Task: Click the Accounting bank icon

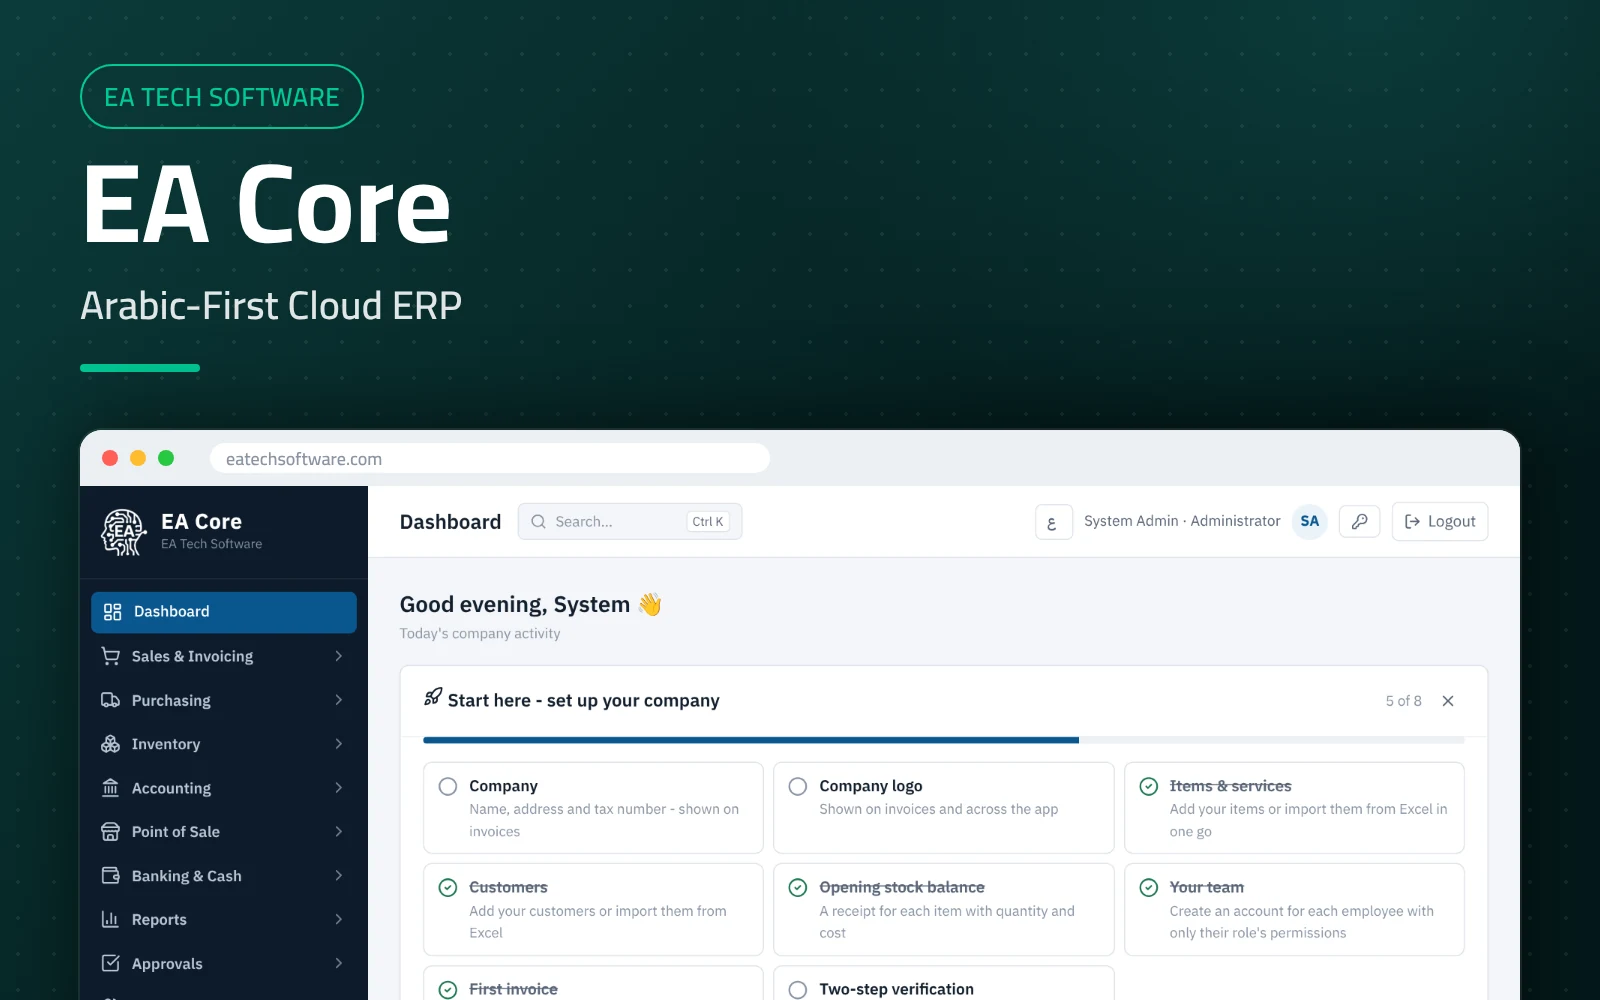Action: 111,788
